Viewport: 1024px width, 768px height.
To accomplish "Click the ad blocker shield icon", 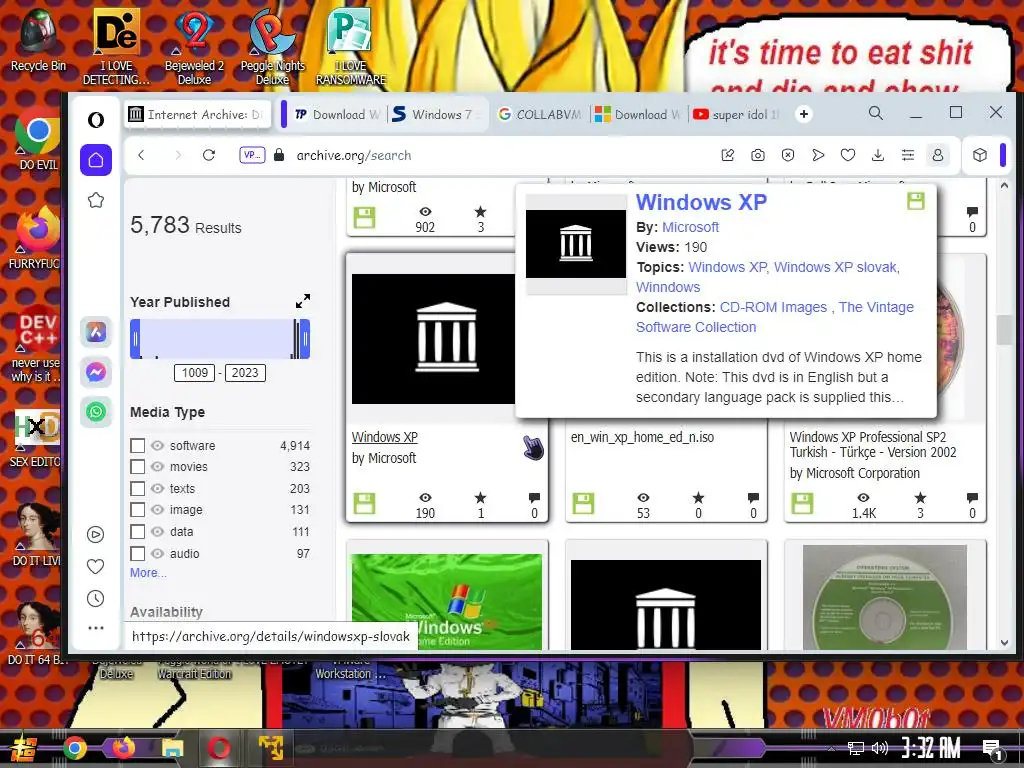I will (x=788, y=155).
